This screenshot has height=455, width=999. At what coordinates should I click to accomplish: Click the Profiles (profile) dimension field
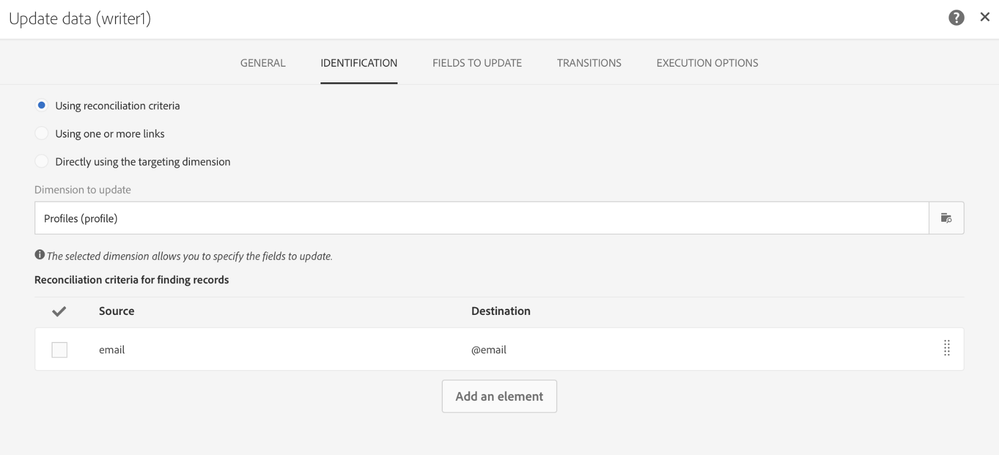click(x=482, y=218)
